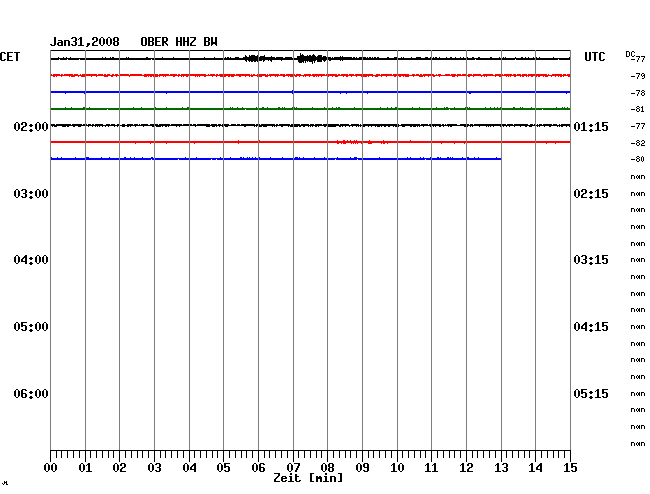650x494 pixels.
Task: Select minute 15 on the x-axis
Action: coord(570,468)
